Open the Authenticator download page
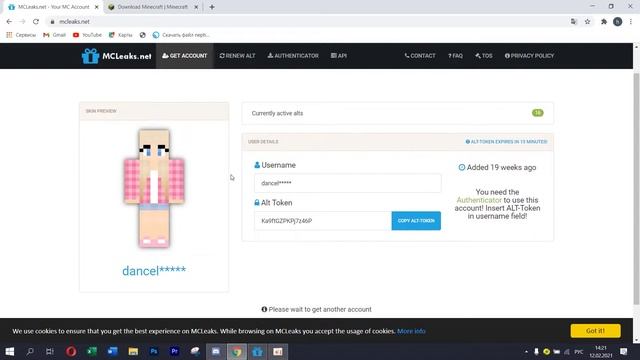The height and width of the screenshot is (360, 640). point(293,56)
